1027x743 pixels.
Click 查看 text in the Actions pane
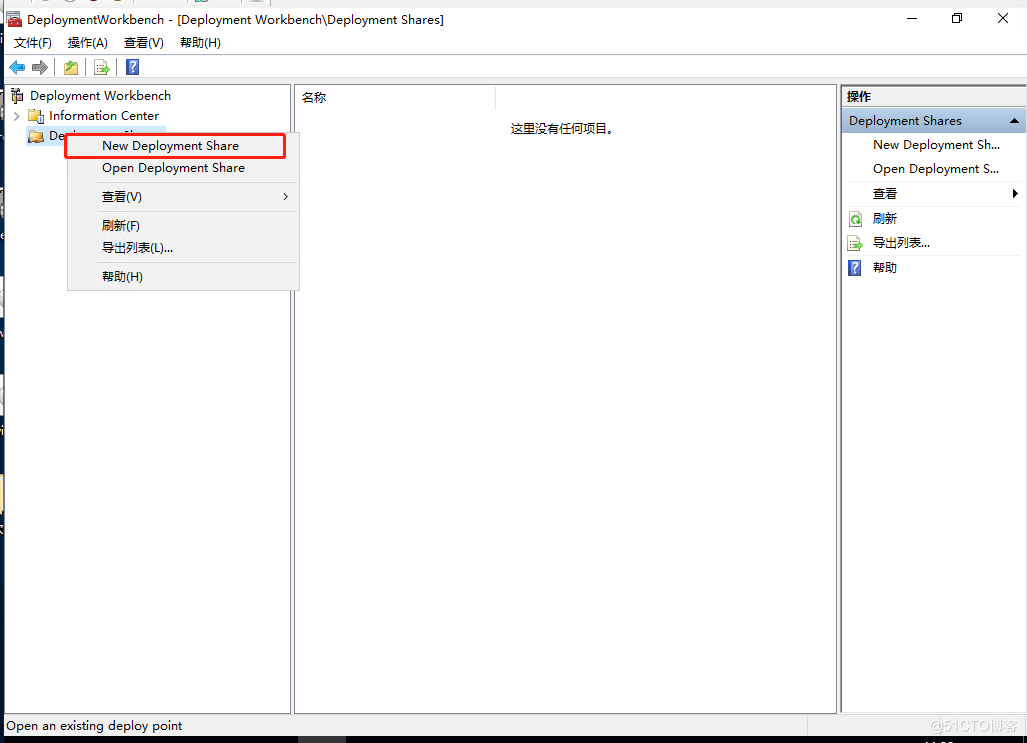pyautogui.click(x=884, y=193)
